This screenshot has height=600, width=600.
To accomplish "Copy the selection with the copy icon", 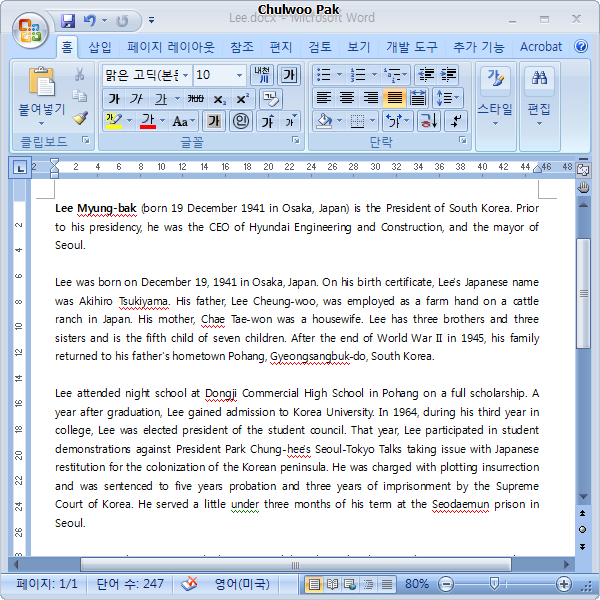I will 80,96.
